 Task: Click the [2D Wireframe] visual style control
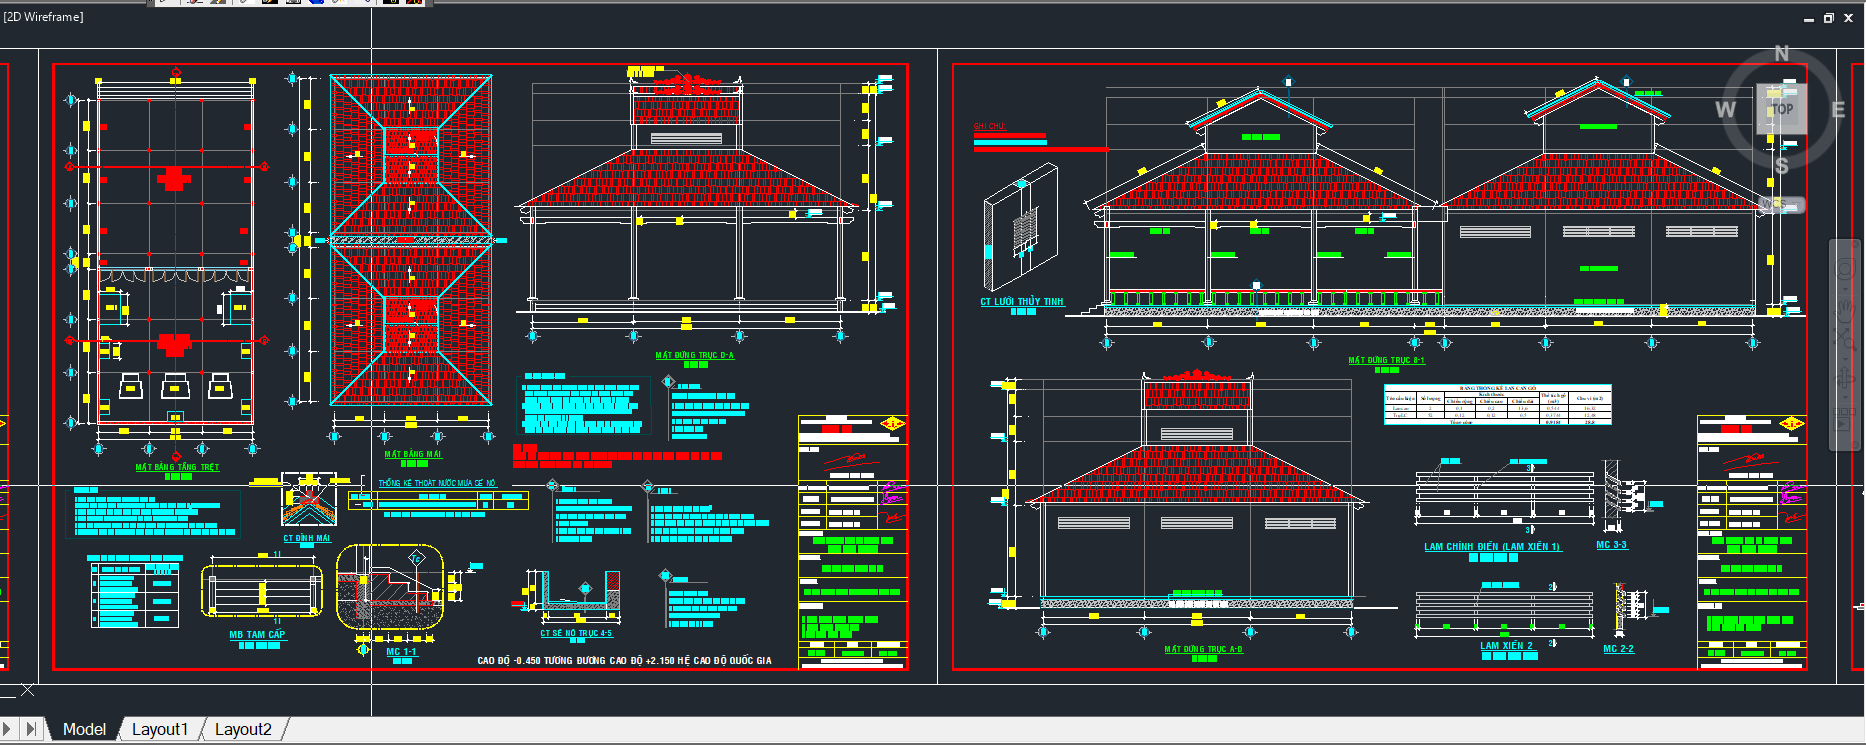tap(44, 17)
